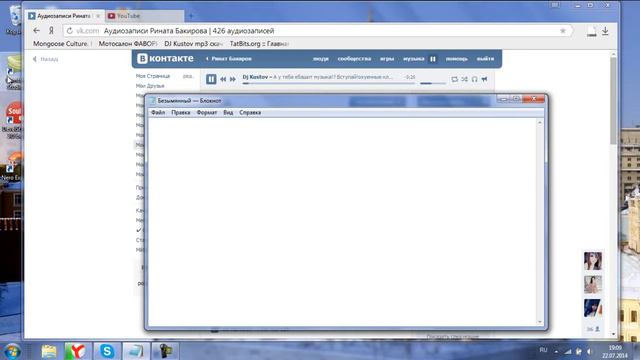Image resolution: width=640 pixels, height=360 pixels.
Task: Click the Yandex Я button in toolbar
Action: click(51, 31)
